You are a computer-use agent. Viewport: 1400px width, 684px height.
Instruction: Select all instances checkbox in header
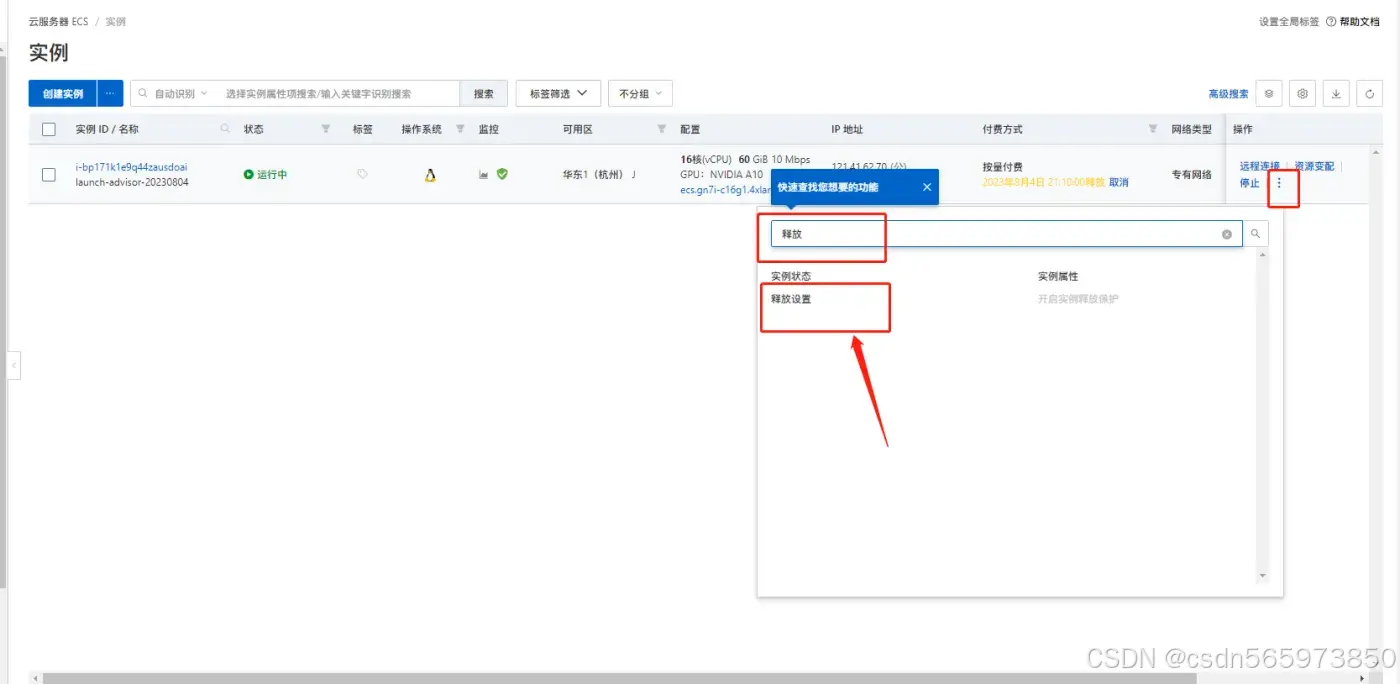(48, 128)
